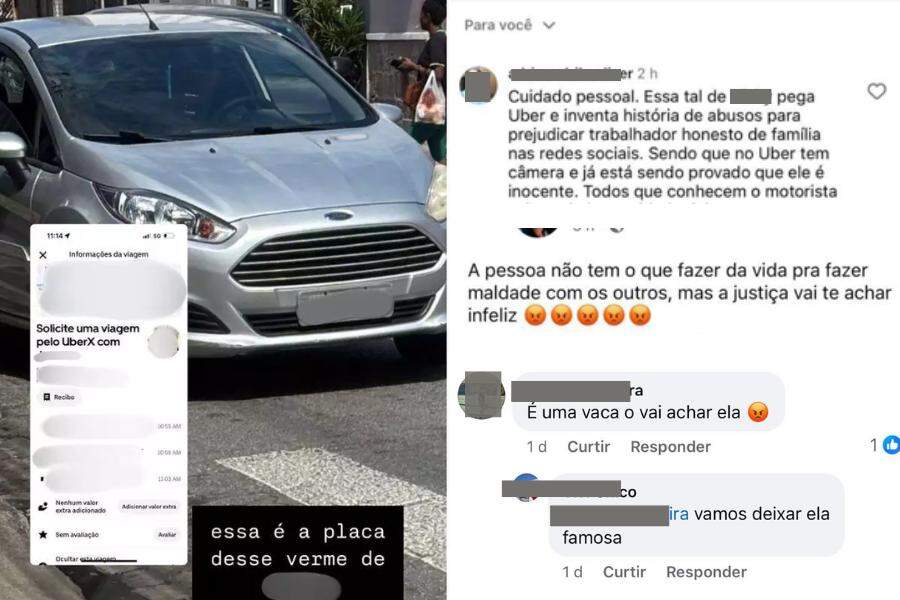Click Curtir under the vaca comment

(x=588, y=447)
